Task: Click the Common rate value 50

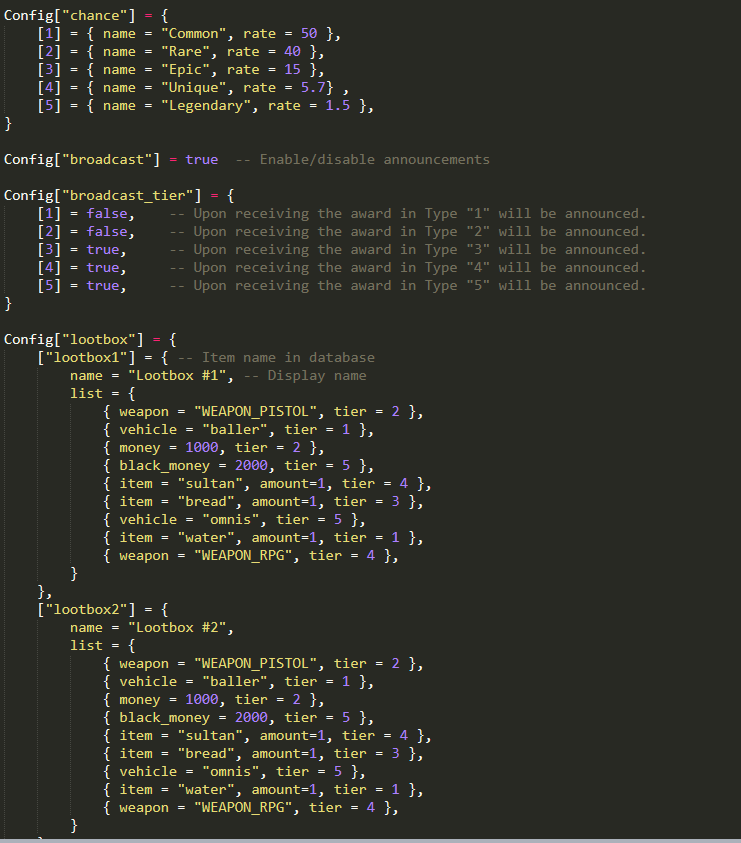Action: [x=309, y=33]
